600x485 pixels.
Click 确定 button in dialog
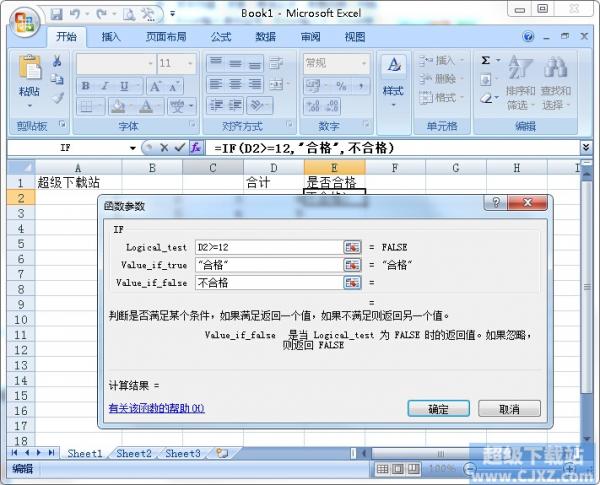(439, 409)
